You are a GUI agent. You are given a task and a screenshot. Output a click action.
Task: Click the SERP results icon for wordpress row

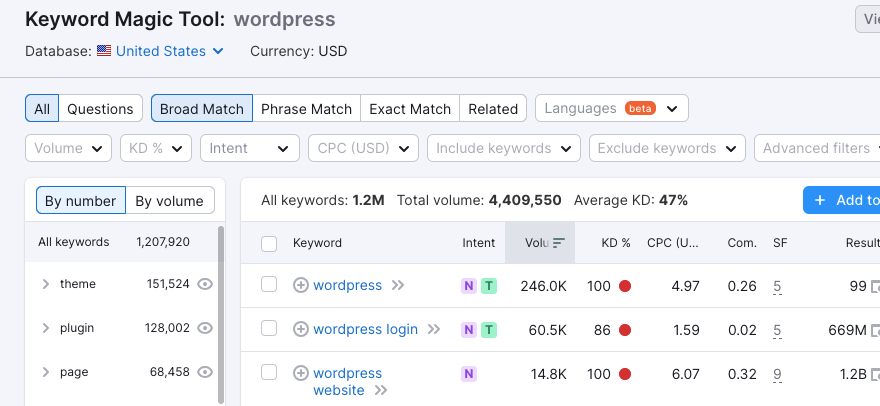[x=876, y=286]
